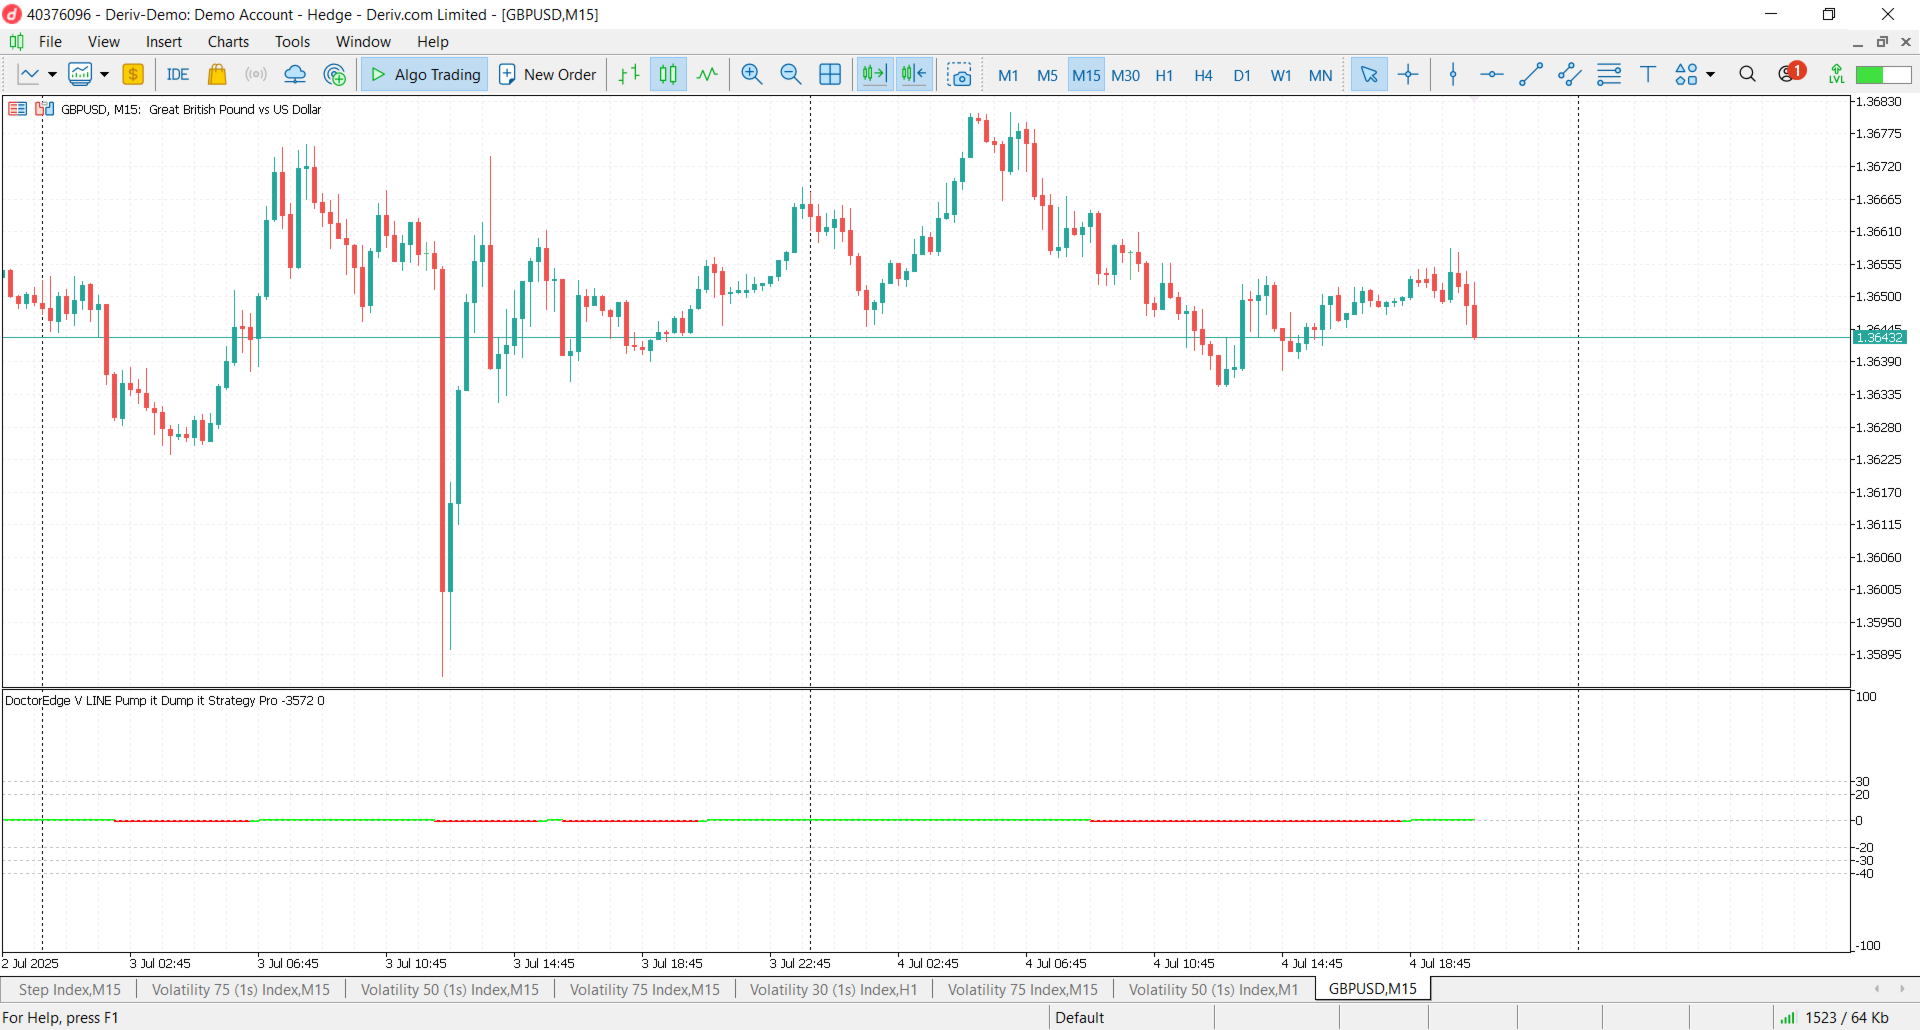The width and height of the screenshot is (1920, 1030).
Task: Zoom in on the chart
Action: coord(752,74)
